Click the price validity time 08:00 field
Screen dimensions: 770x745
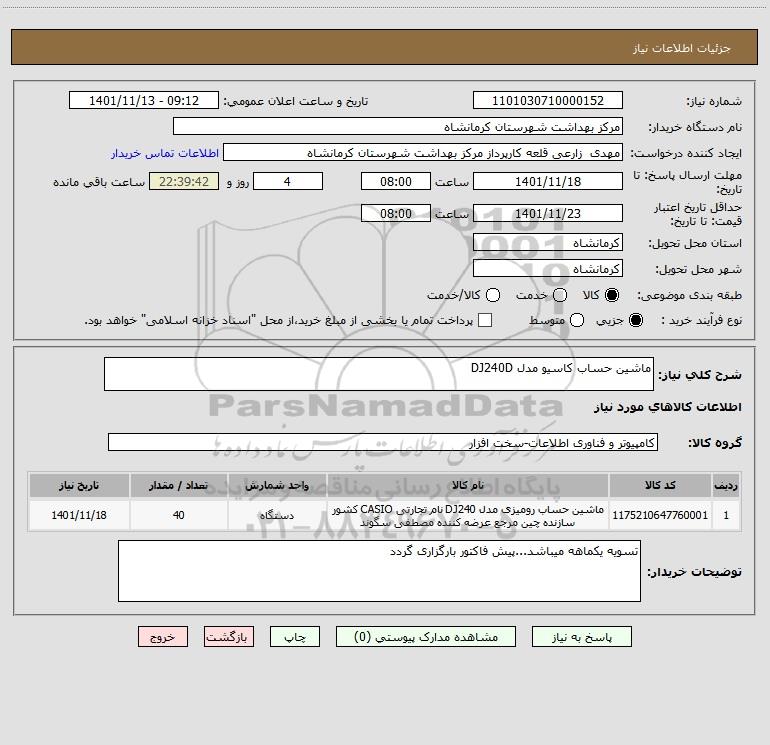pos(396,213)
